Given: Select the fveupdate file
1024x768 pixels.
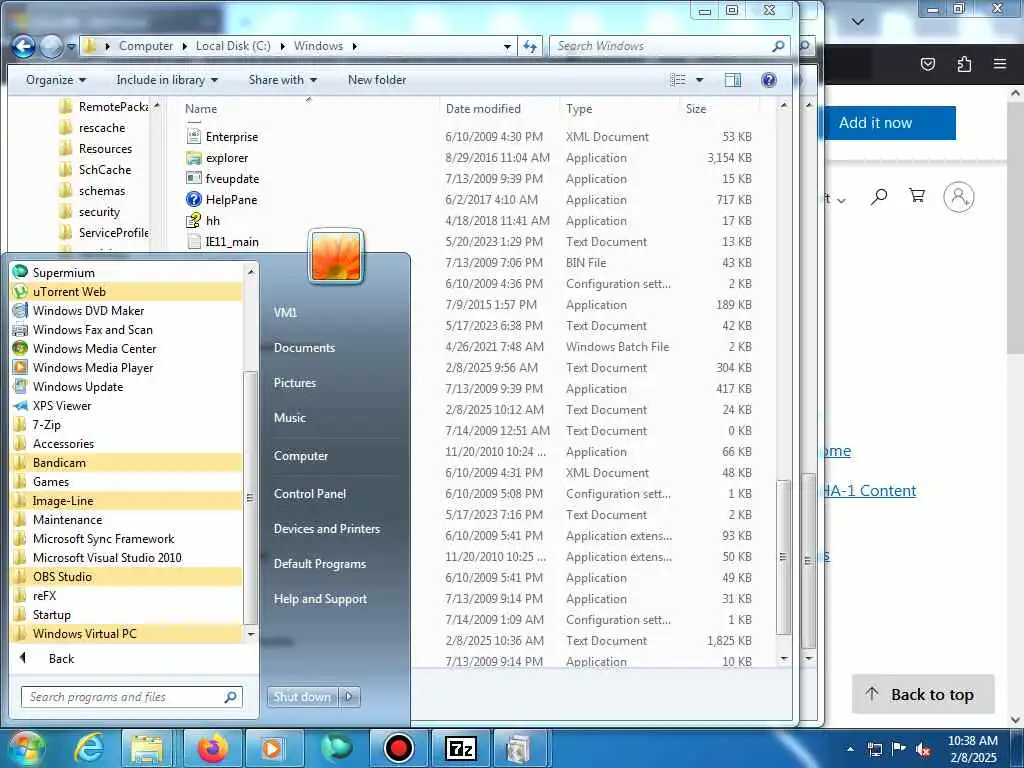Looking at the screenshot, I should [x=232, y=178].
